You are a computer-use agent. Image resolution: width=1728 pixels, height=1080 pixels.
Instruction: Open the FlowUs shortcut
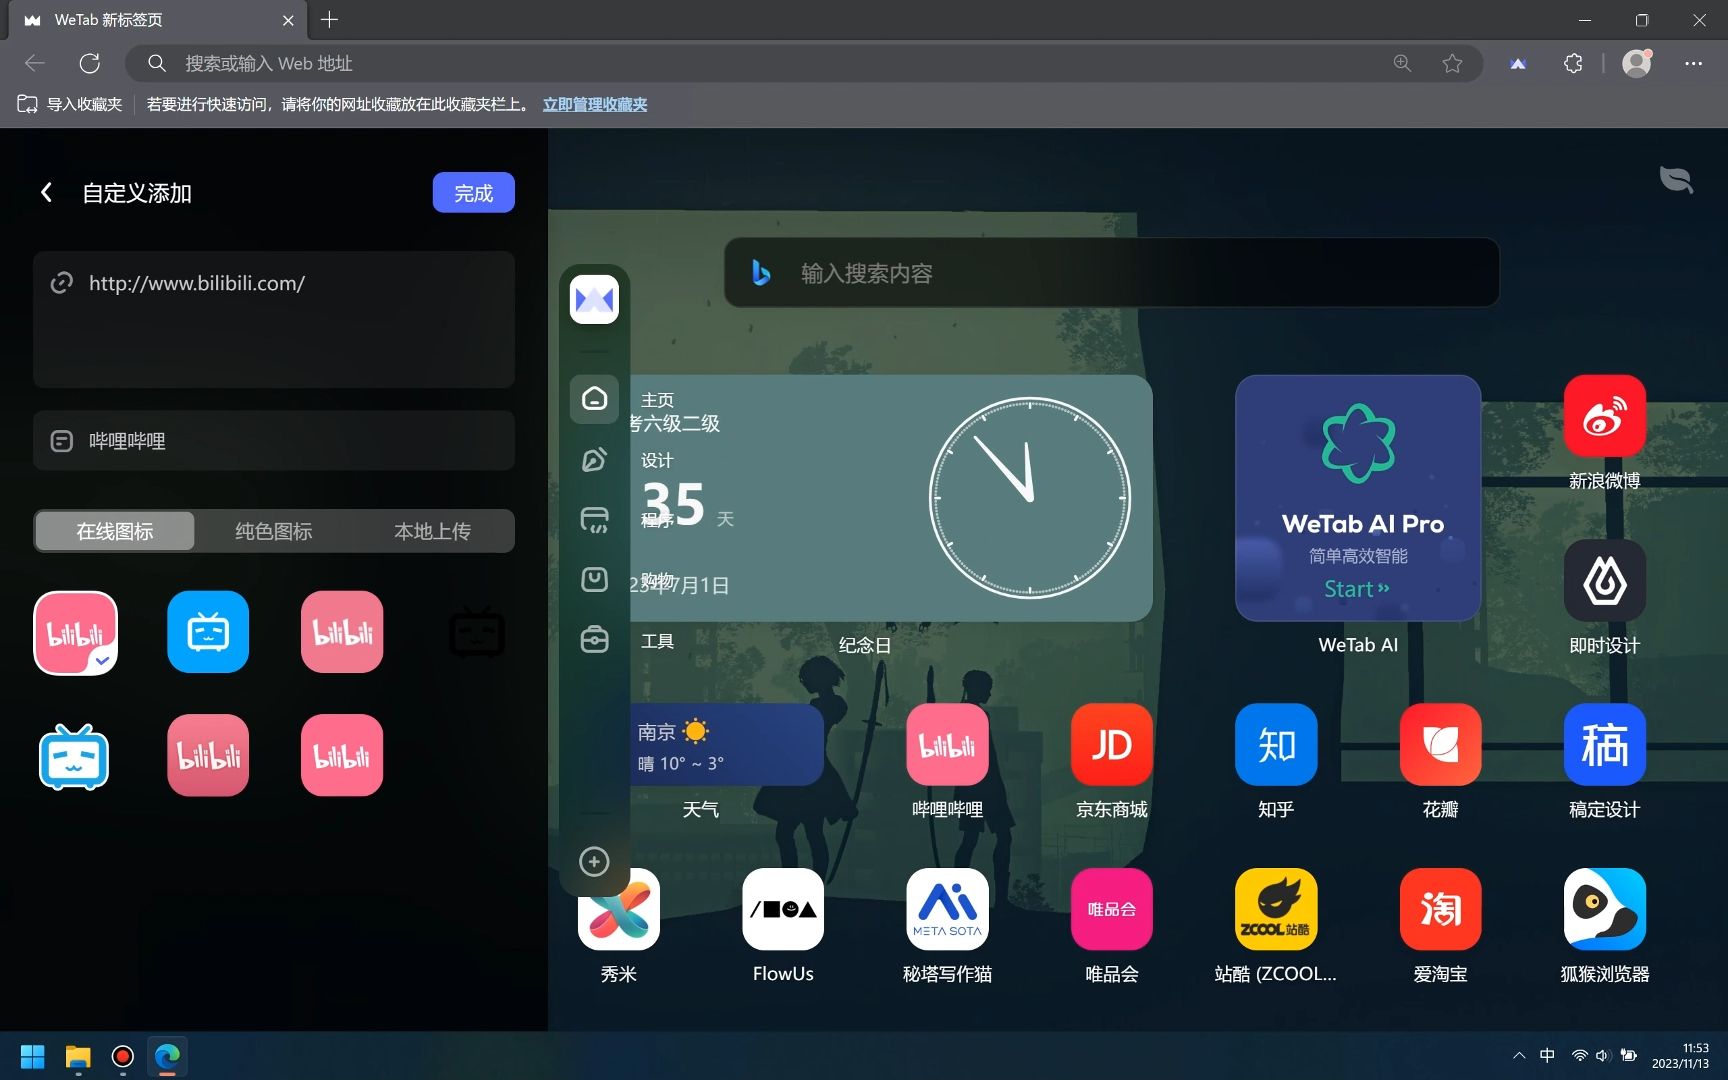coord(783,909)
